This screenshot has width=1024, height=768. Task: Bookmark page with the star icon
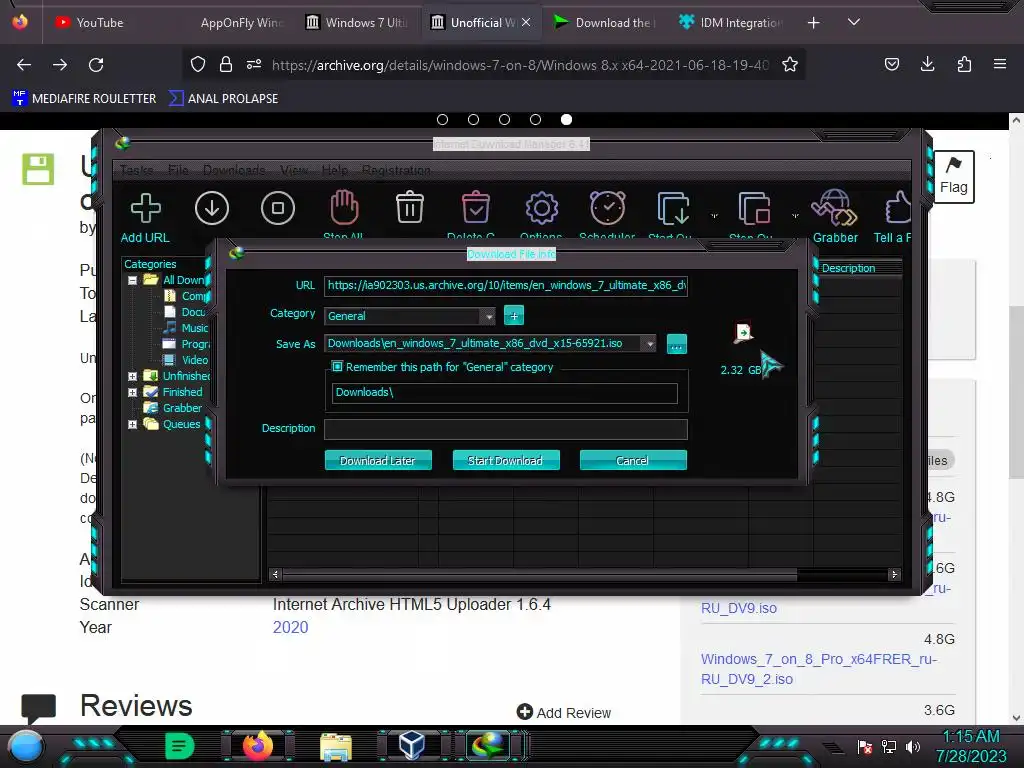tap(790, 65)
